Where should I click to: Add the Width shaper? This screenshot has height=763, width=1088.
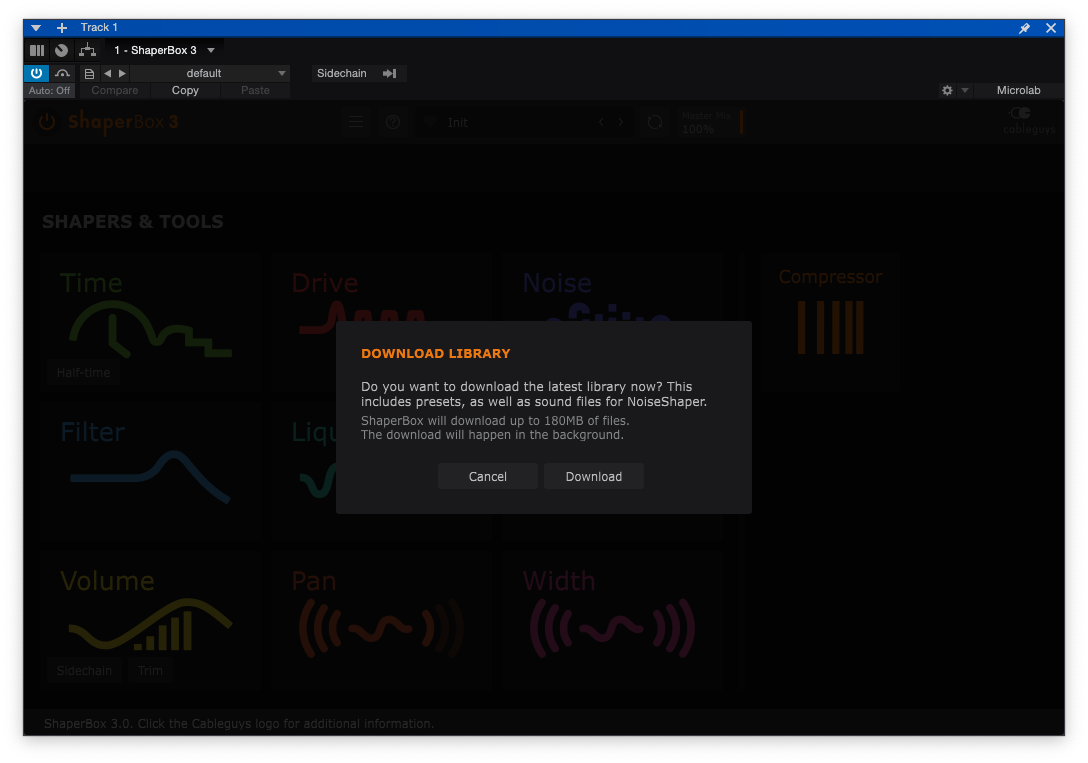pyautogui.click(x=612, y=620)
